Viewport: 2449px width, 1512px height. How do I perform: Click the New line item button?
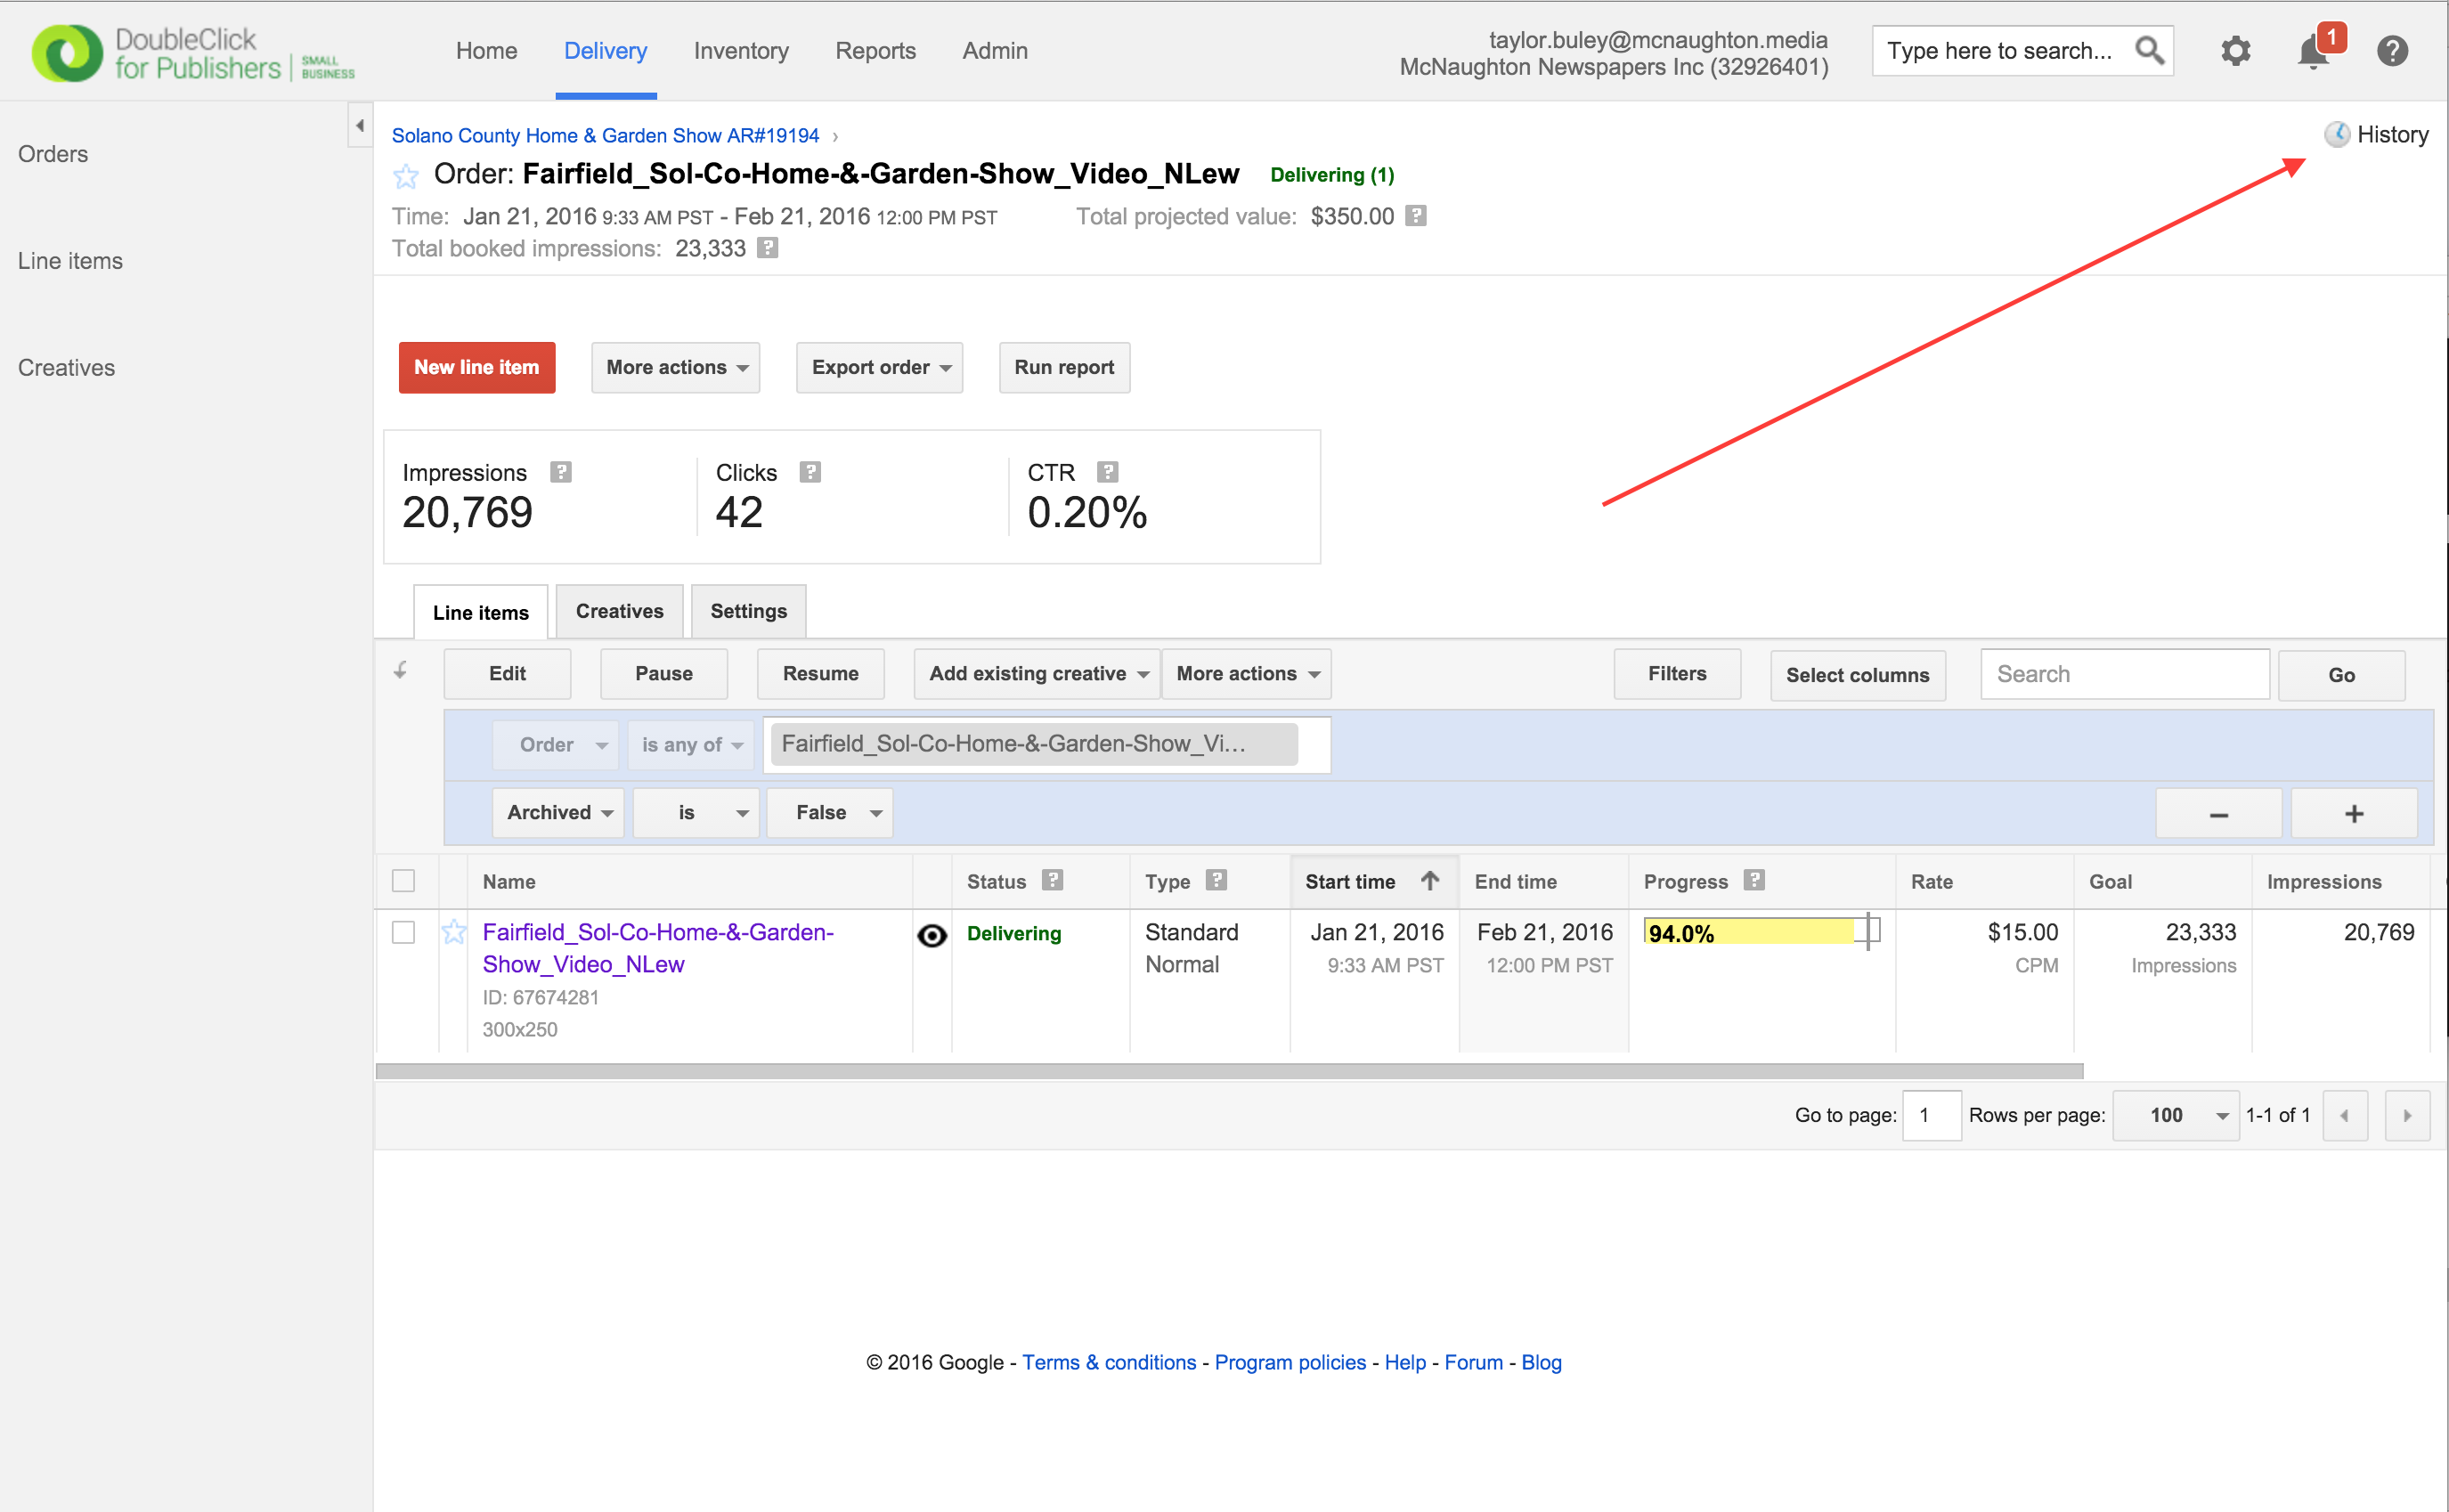(476, 368)
